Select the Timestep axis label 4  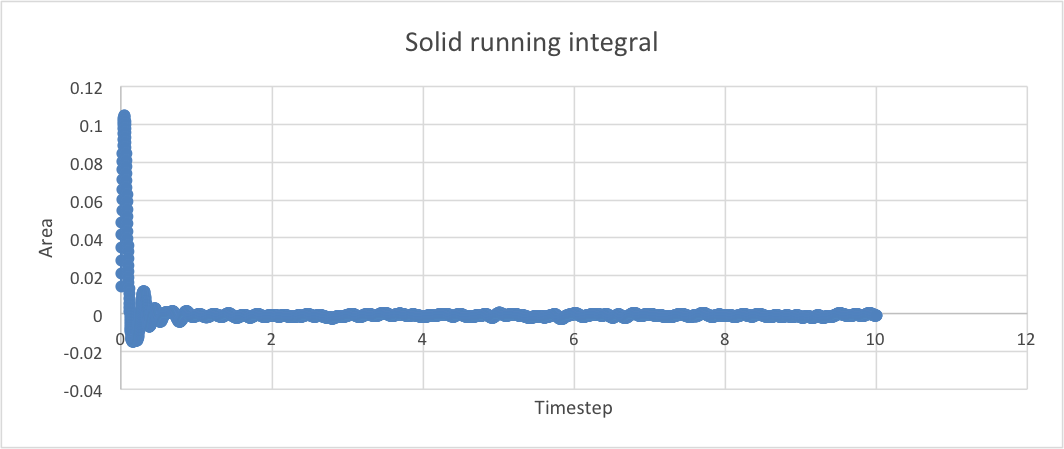422,340
